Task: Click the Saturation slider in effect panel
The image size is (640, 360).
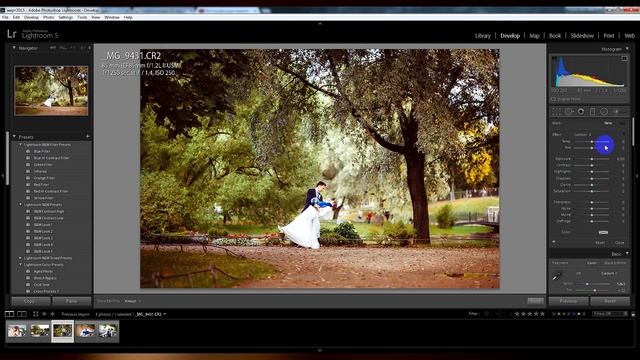Action: [591, 191]
